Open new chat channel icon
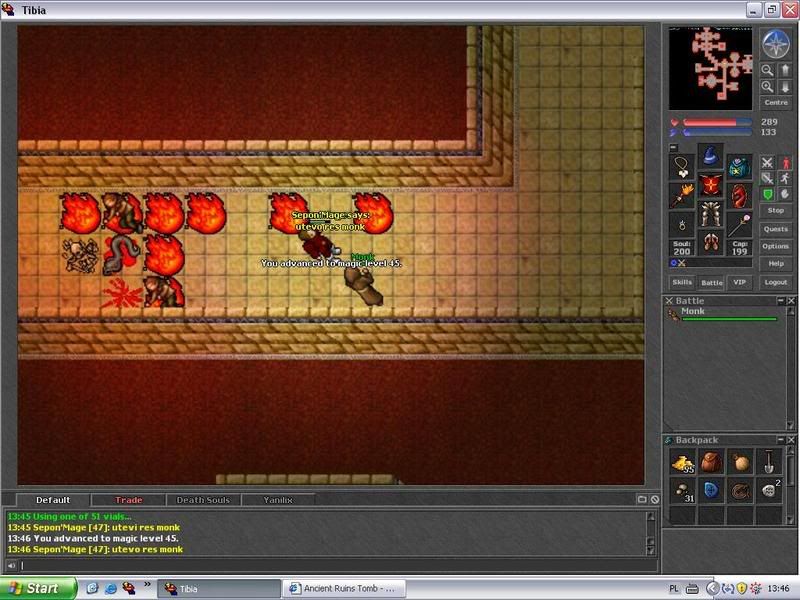The width and height of the screenshot is (800, 600). tap(642, 499)
